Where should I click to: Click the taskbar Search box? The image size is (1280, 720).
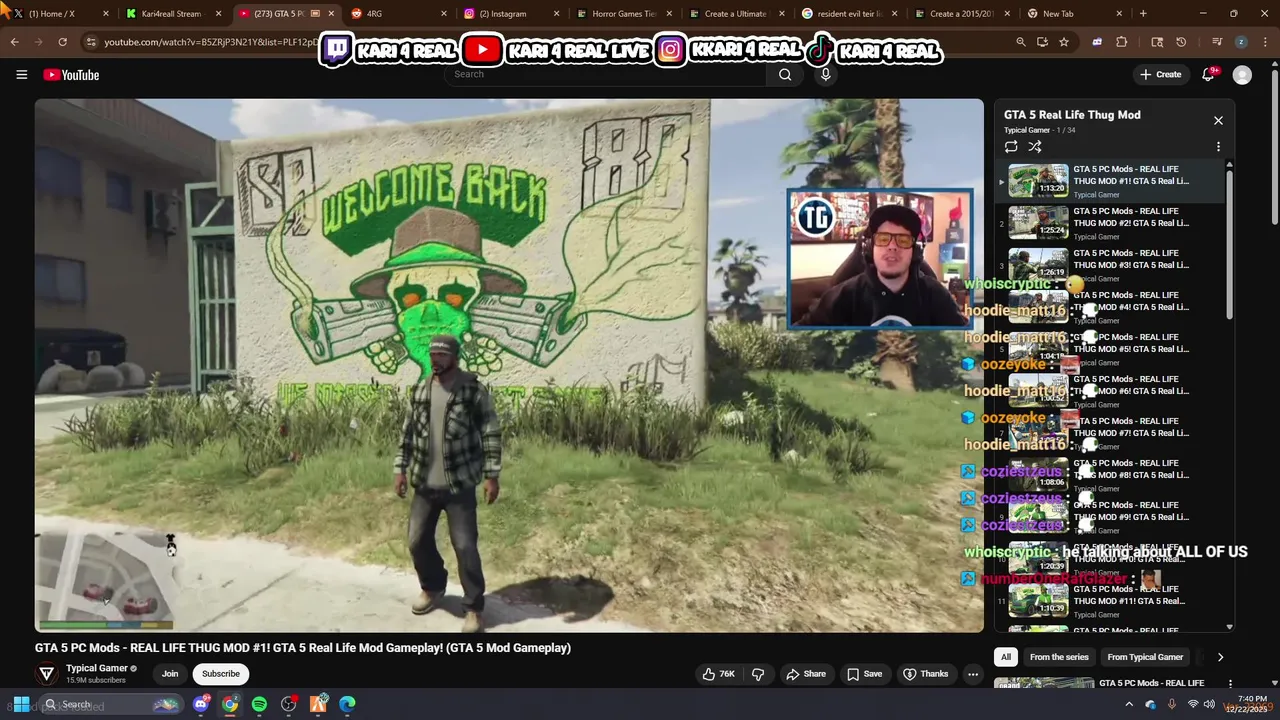110,704
